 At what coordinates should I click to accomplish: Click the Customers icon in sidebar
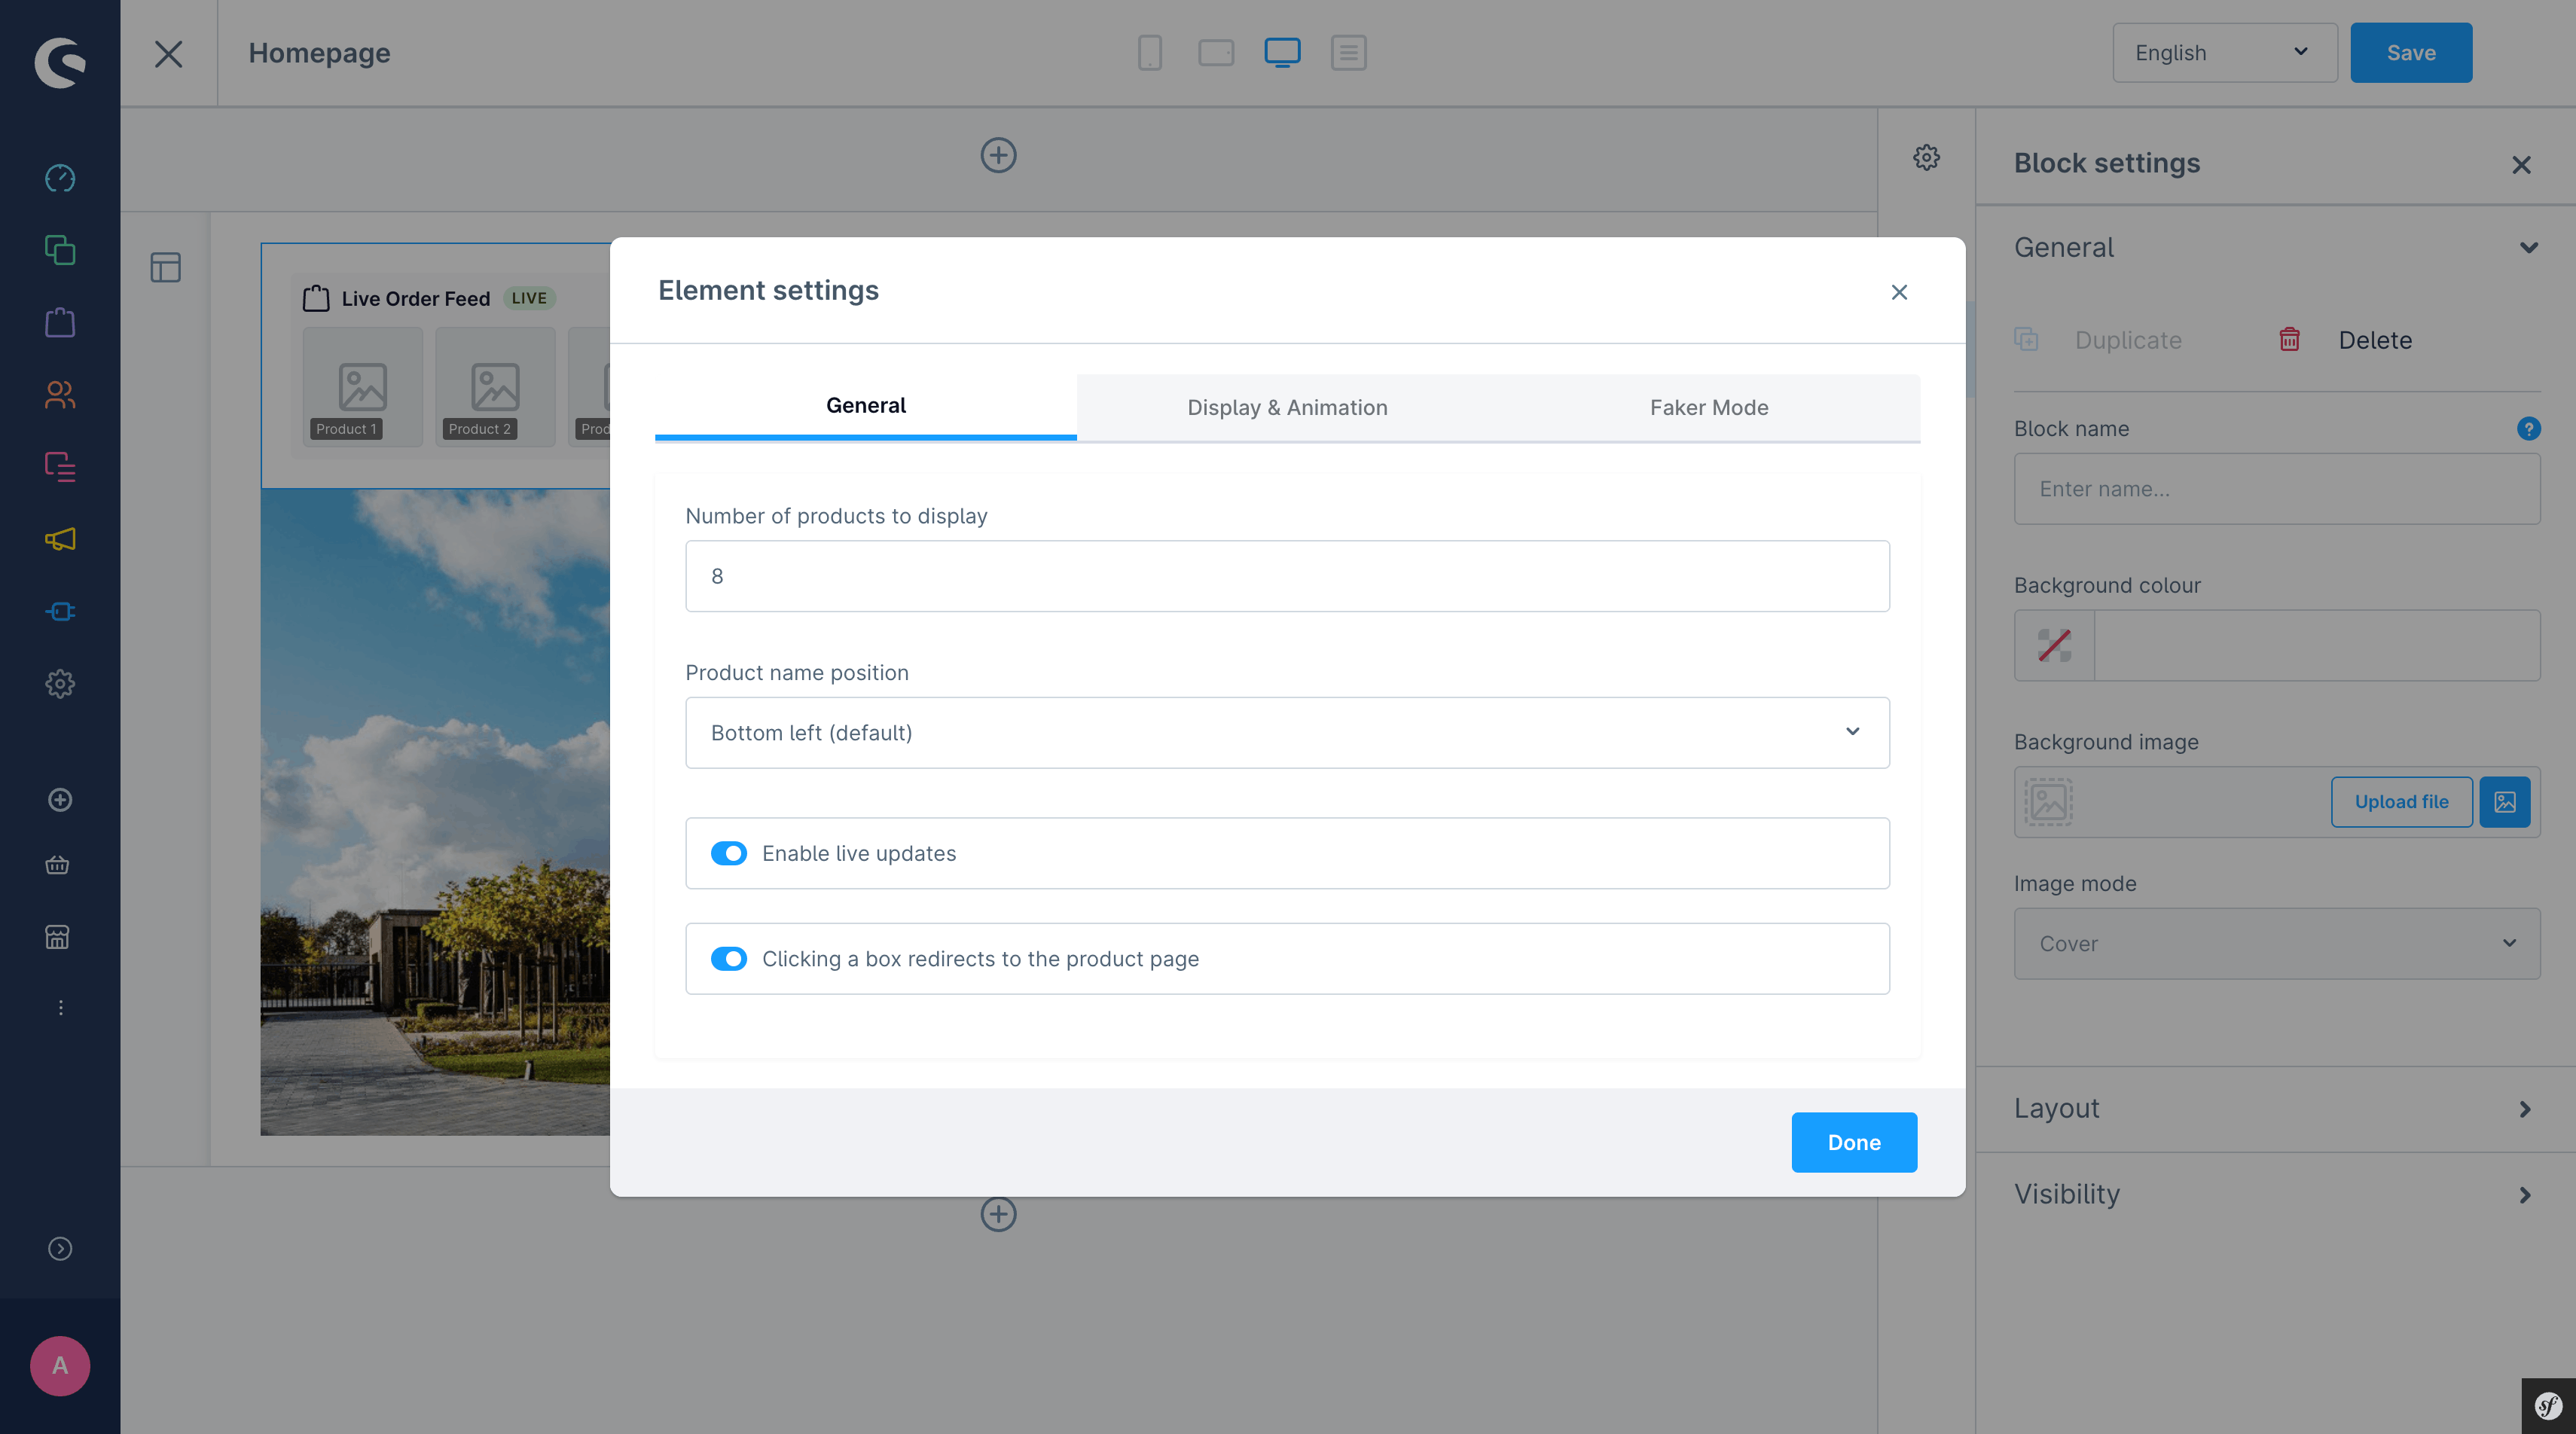60,395
